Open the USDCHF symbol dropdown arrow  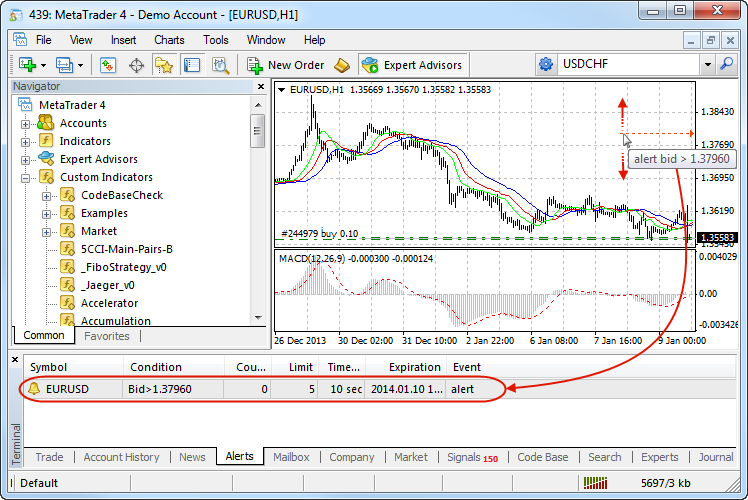pyautogui.click(x=709, y=64)
